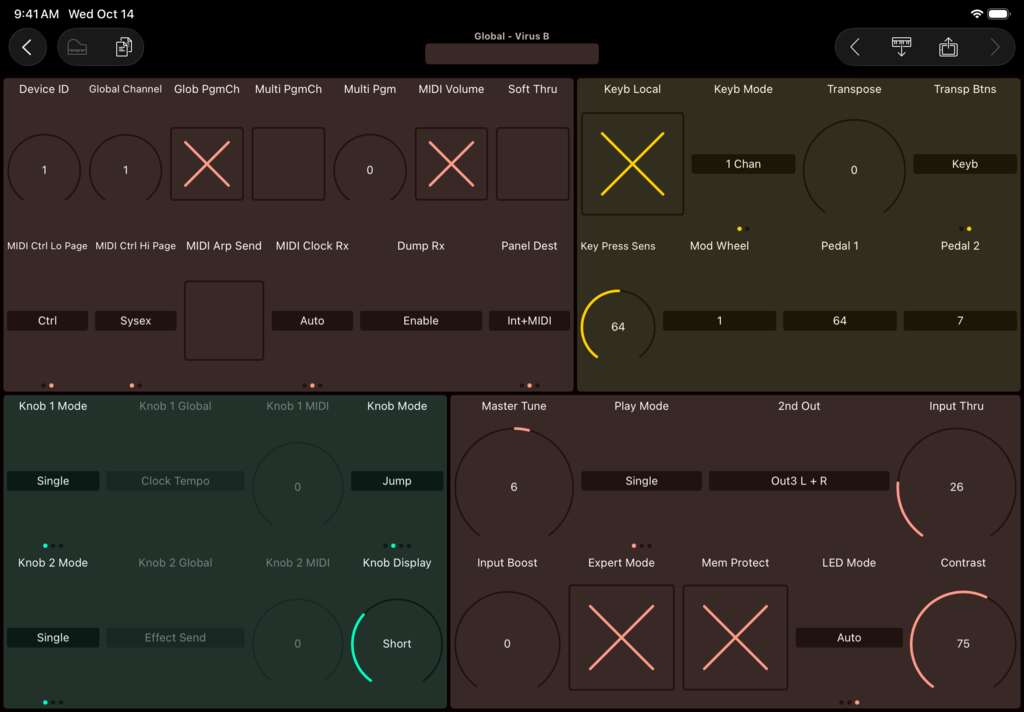1024x712 pixels.
Task: Open Dump Rx Enable selector
Action: 421,321
